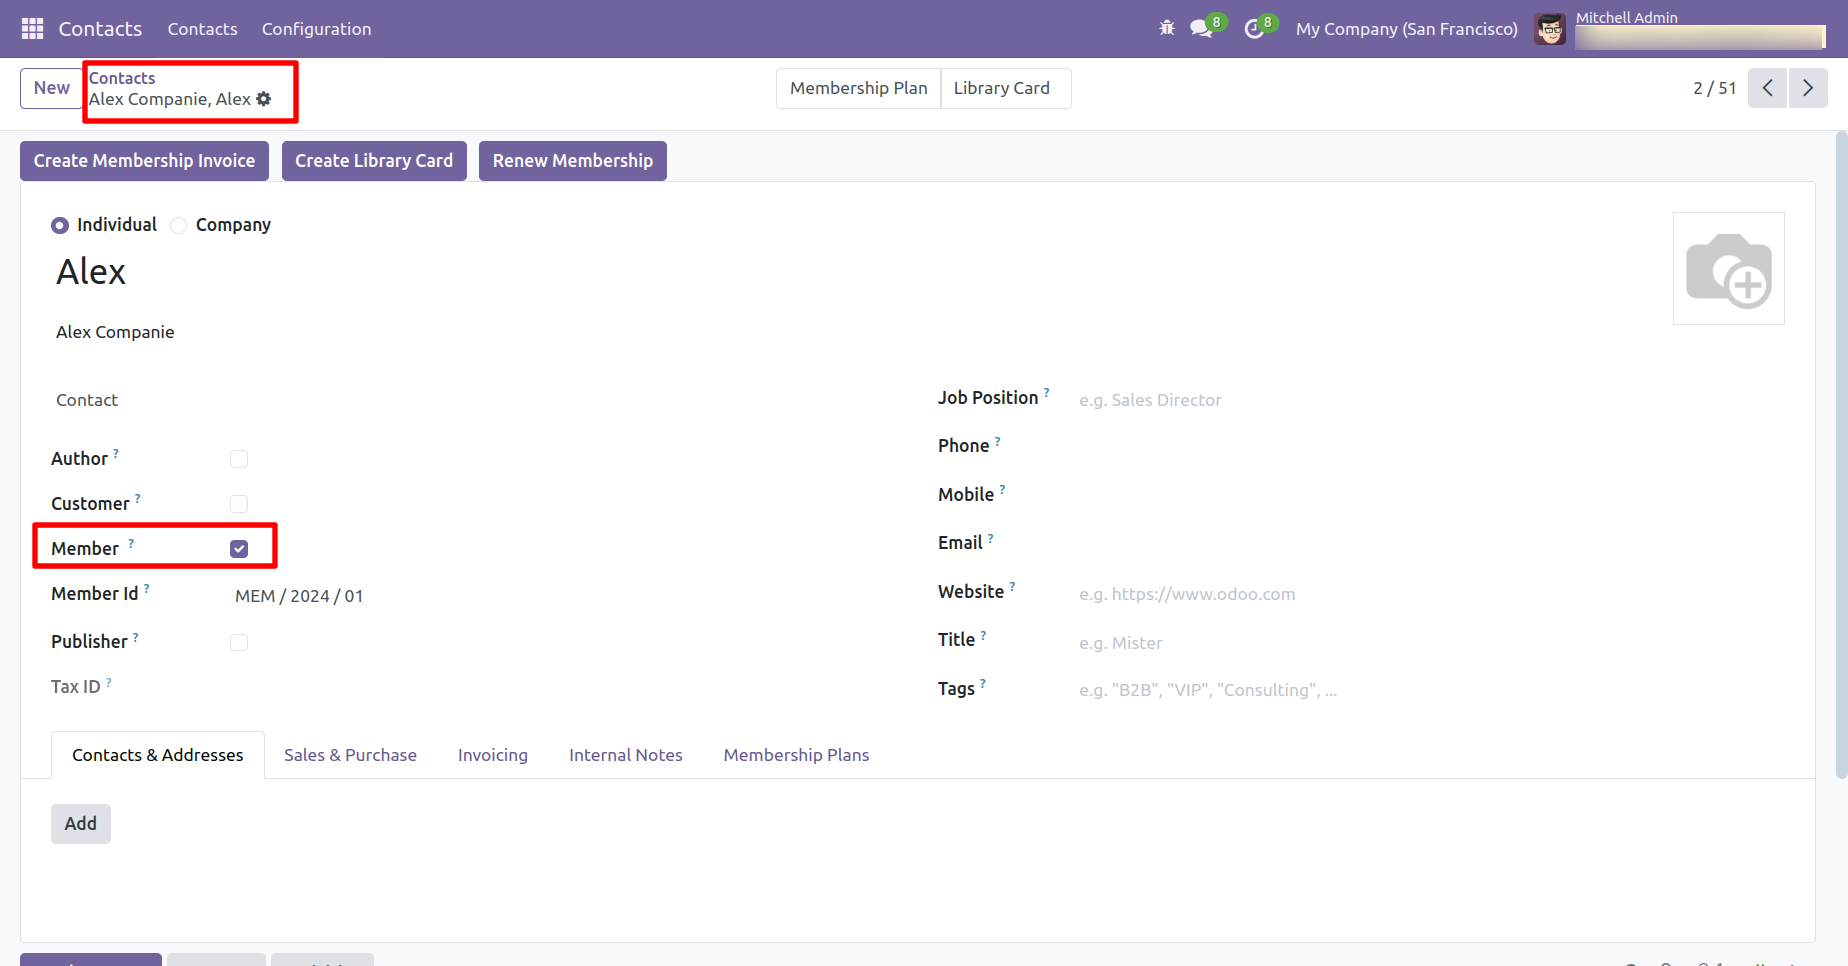This screenshot has width=1848, height=966.
Task: Open the gear actions icon beside Alex
Action: 264,99
